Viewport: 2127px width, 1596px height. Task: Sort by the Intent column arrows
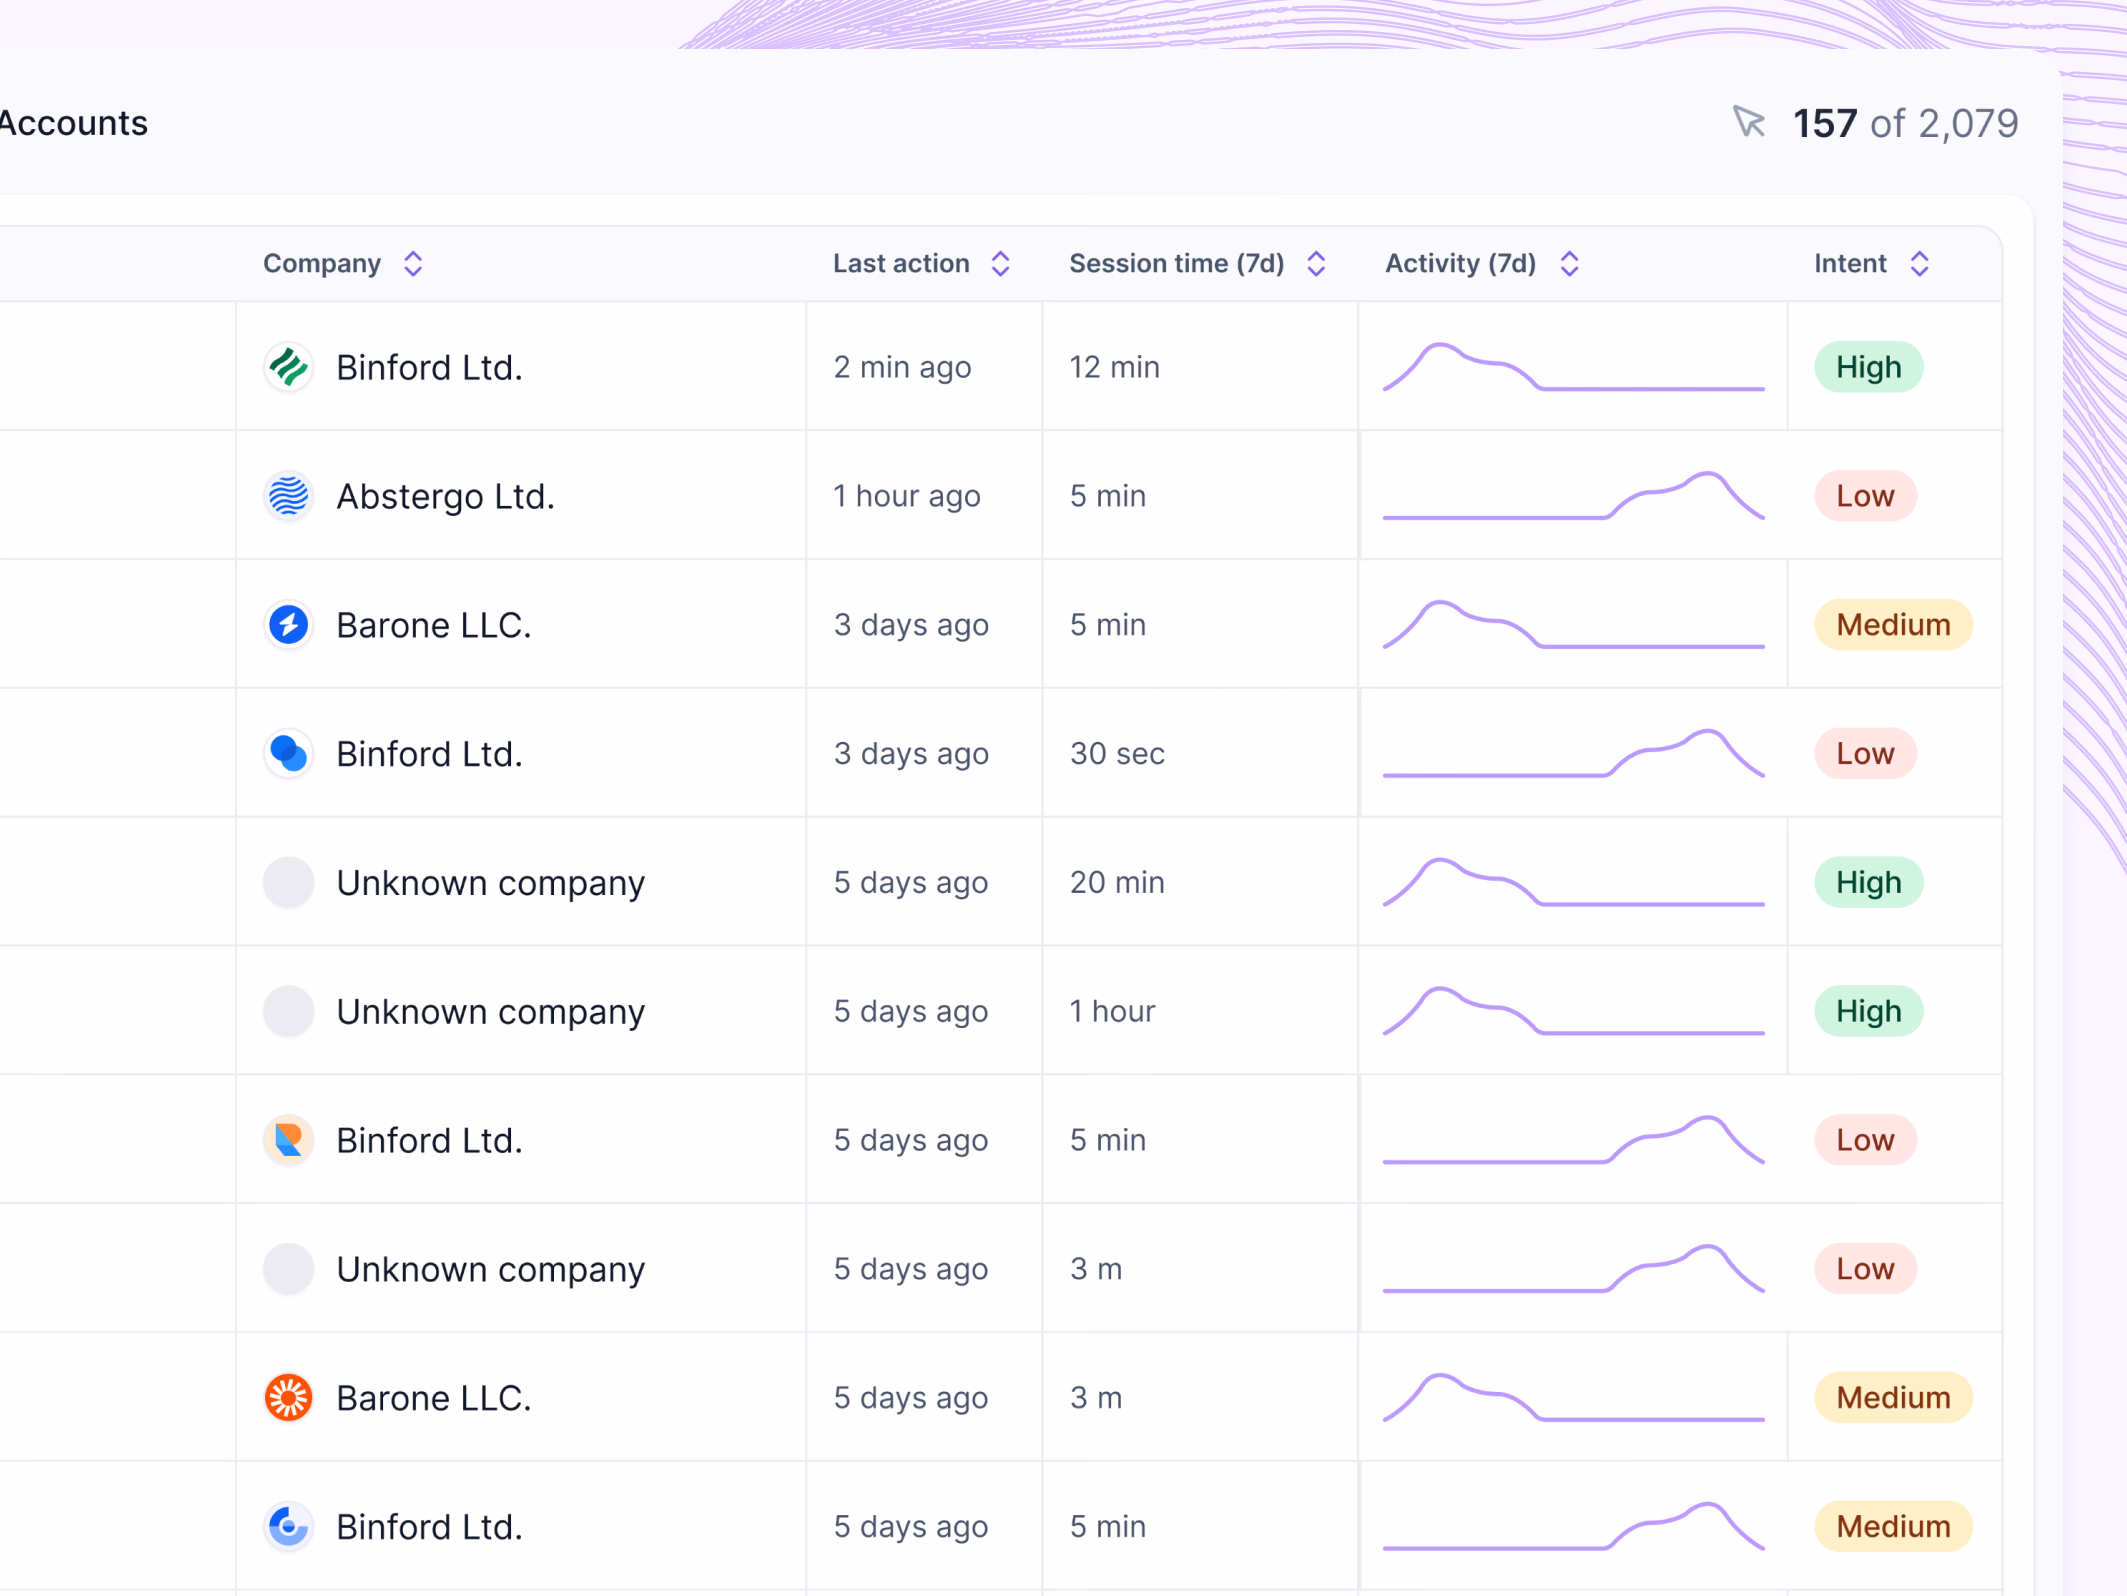[x=1919, y=264]
